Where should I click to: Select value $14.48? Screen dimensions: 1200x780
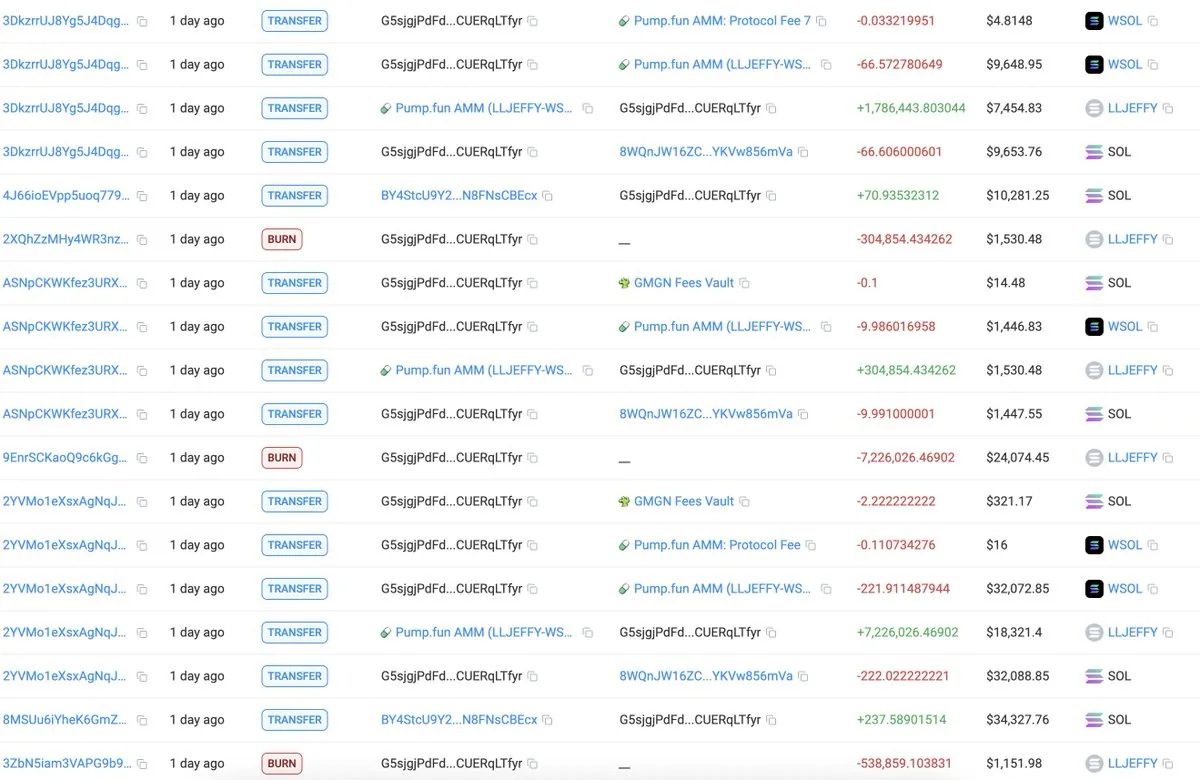tap(1005, 283)
